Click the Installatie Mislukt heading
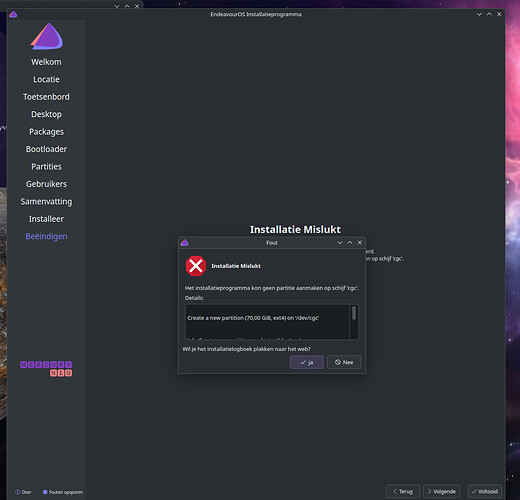The image size is (520, 500). pyautogui.click(x=295, y=229)
